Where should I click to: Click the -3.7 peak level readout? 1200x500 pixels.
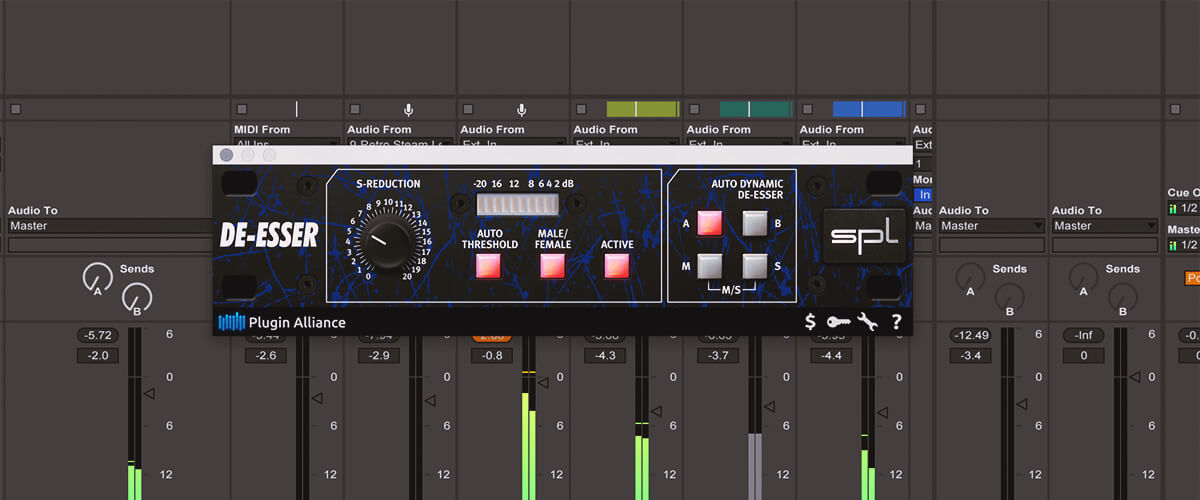click(718, 355)
